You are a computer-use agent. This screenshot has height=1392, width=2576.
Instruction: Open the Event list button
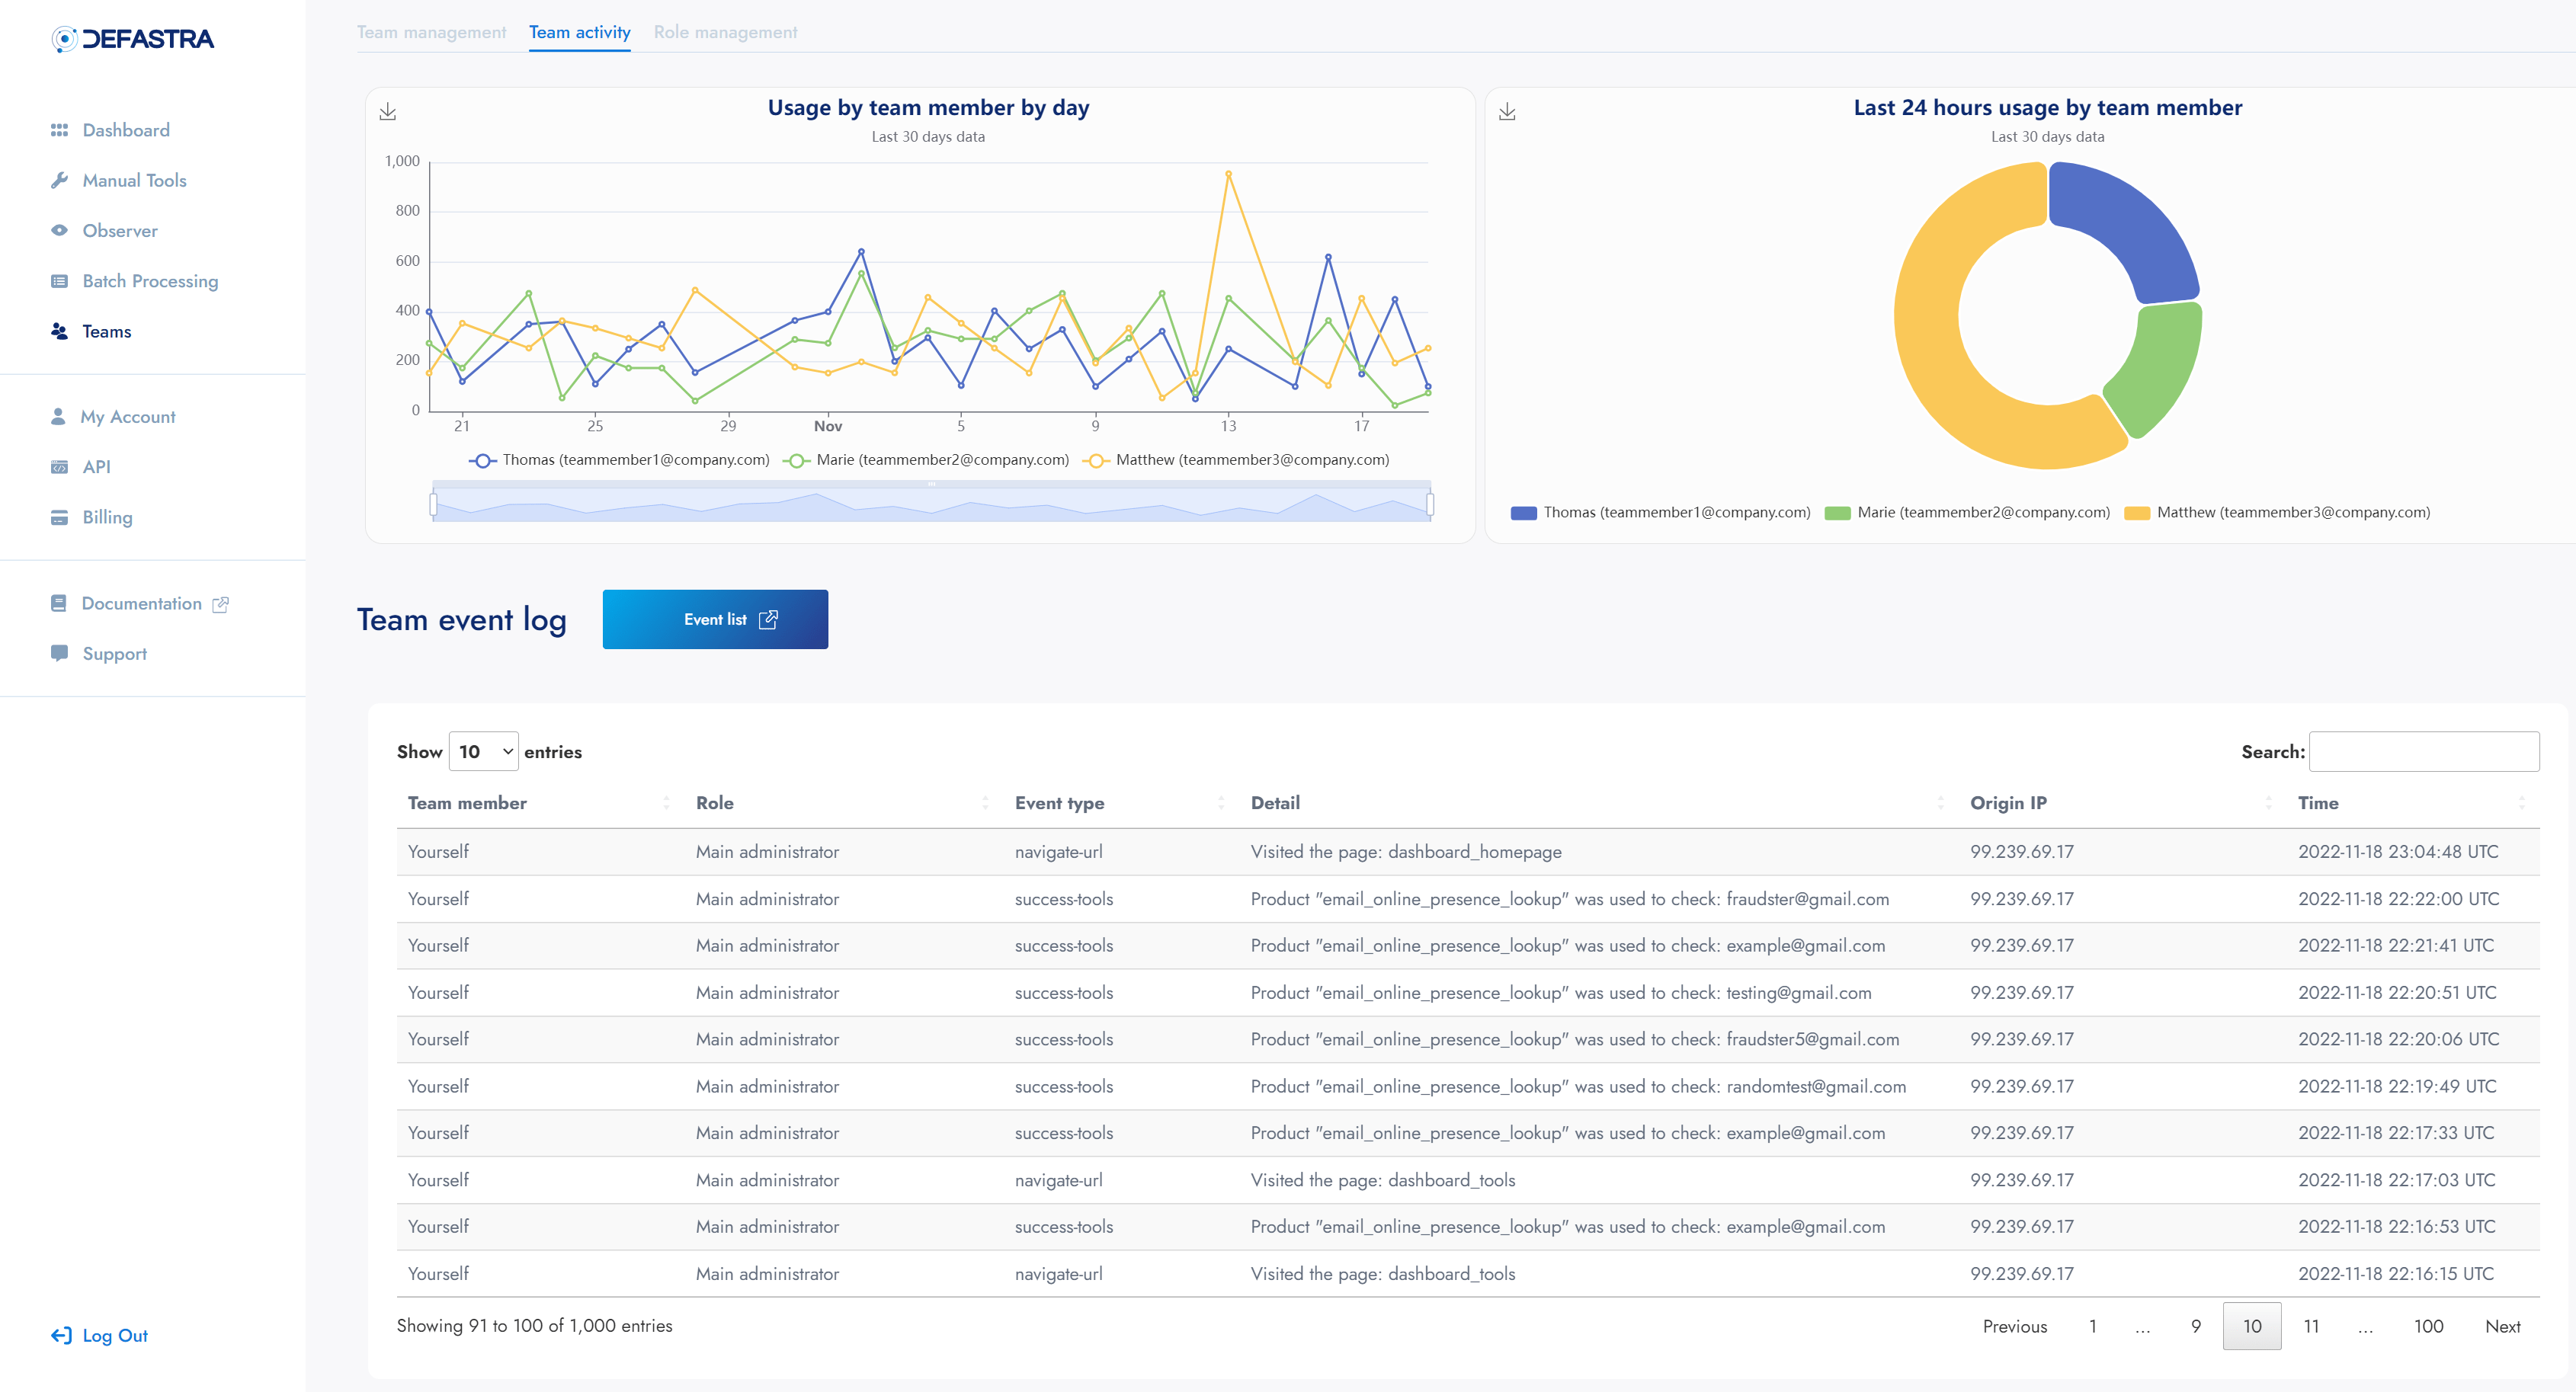tap(715, 619)
